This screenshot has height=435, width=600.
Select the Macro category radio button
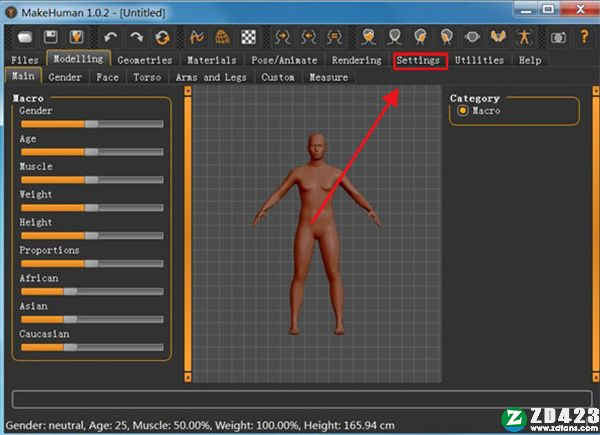point(463,111)
